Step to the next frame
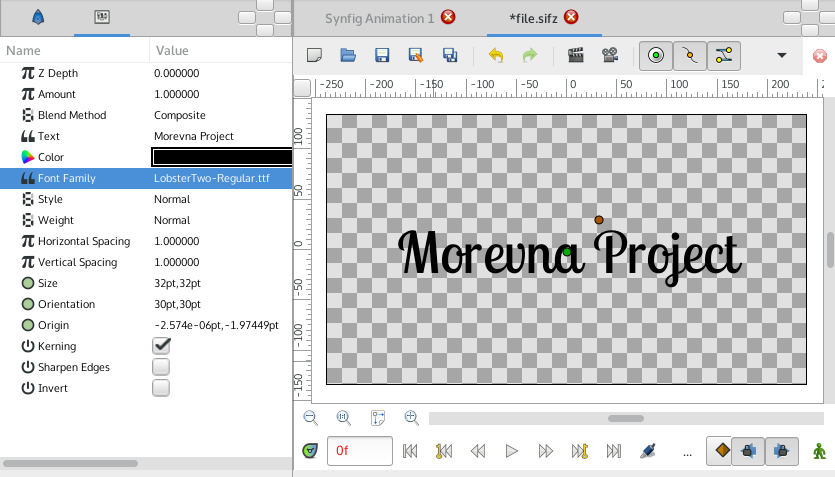The width and height of the screenshot is (835, 477). [x=545, y=451]
